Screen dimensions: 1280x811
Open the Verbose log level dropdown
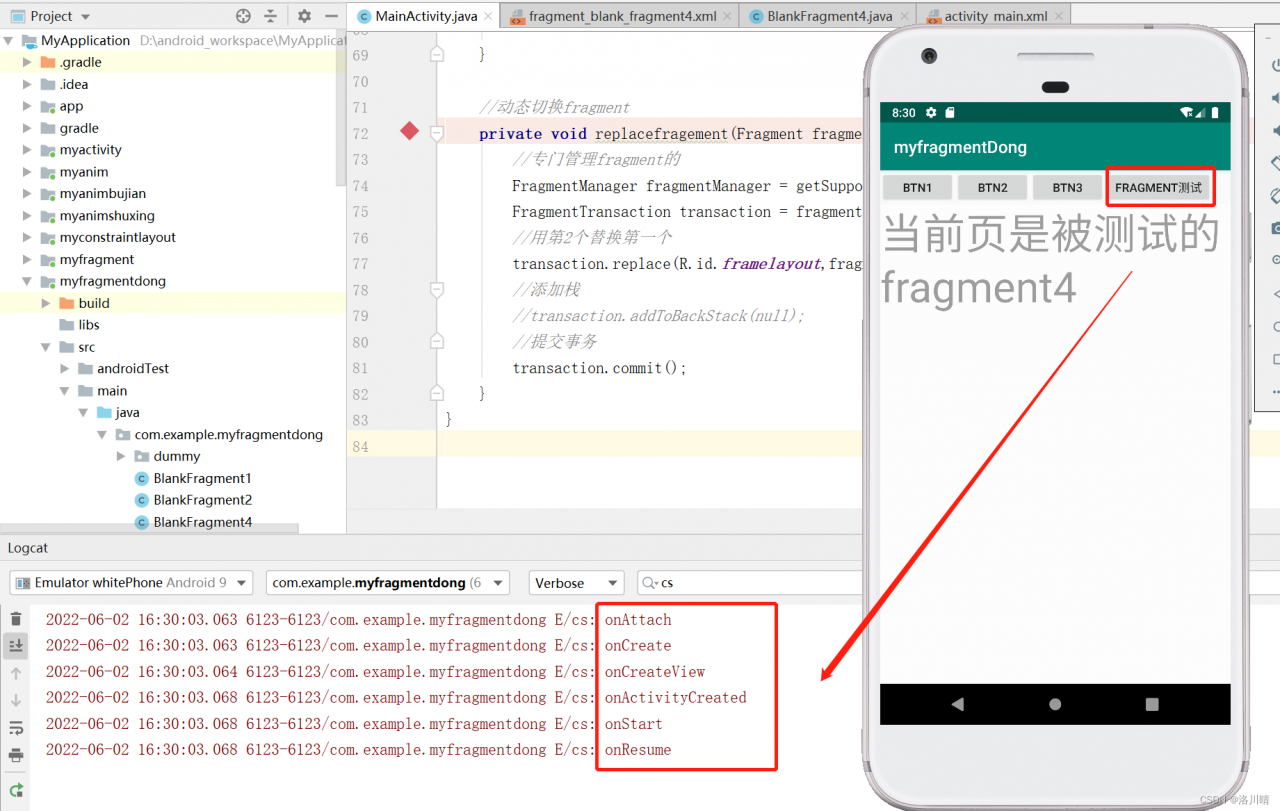pos(576,583)
